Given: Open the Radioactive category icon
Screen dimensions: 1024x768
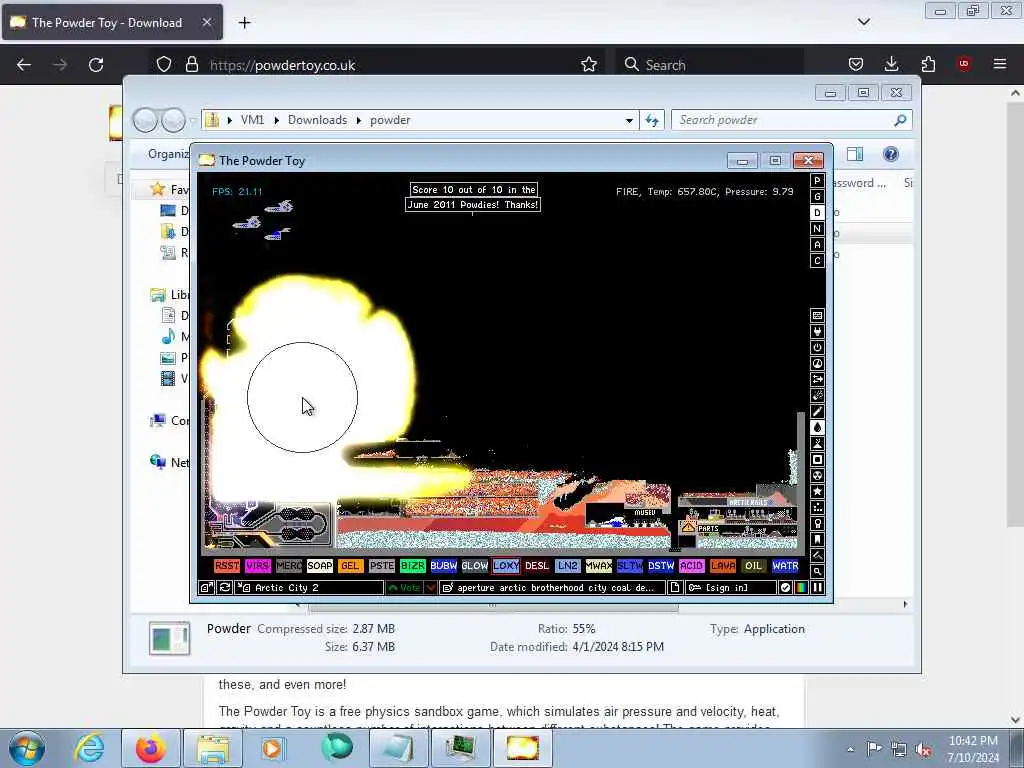Looking at the screenshot, I should pyautogui.click(x=817, y=475).
